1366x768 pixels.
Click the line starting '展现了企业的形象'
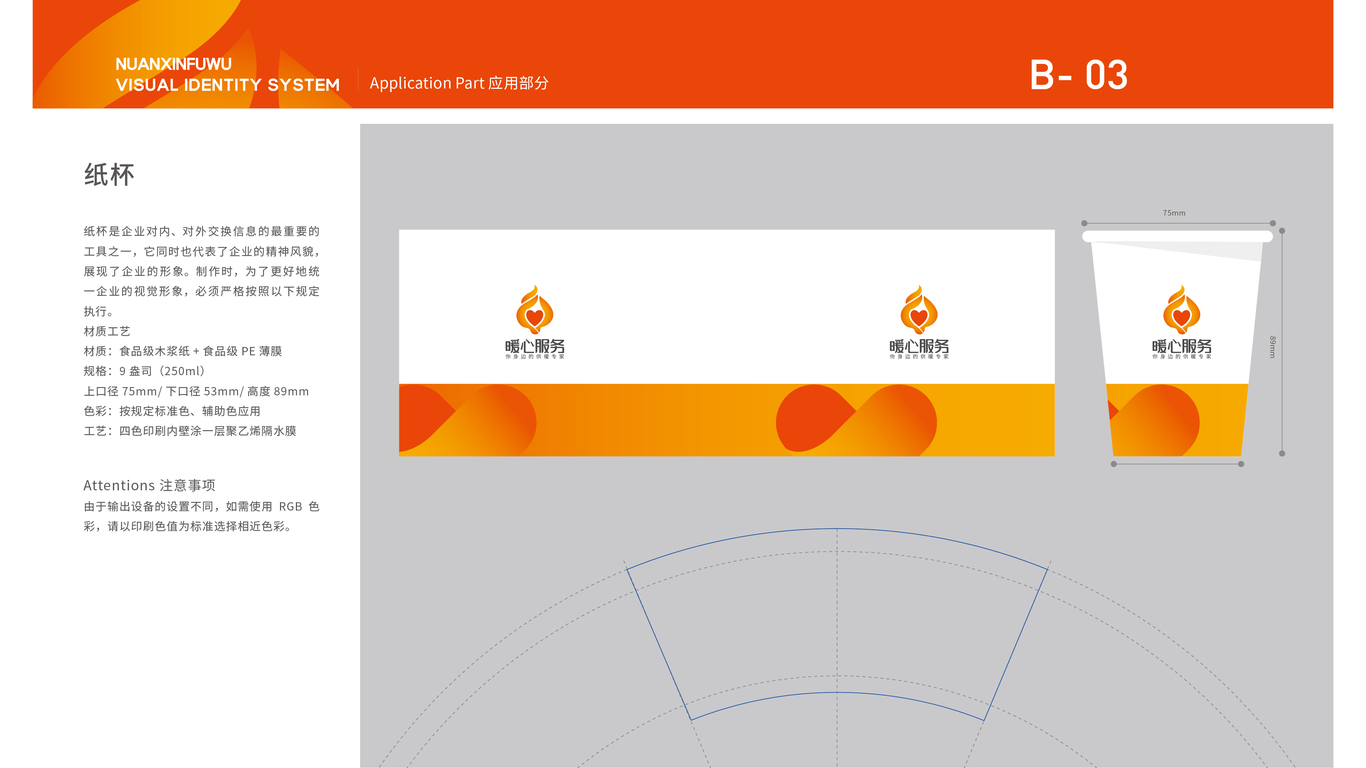pyautogui.click(x=202, y=271)
